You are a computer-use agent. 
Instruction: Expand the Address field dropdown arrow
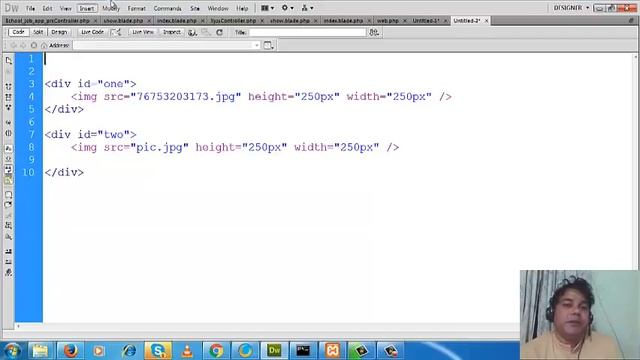(x=257, y=45)
